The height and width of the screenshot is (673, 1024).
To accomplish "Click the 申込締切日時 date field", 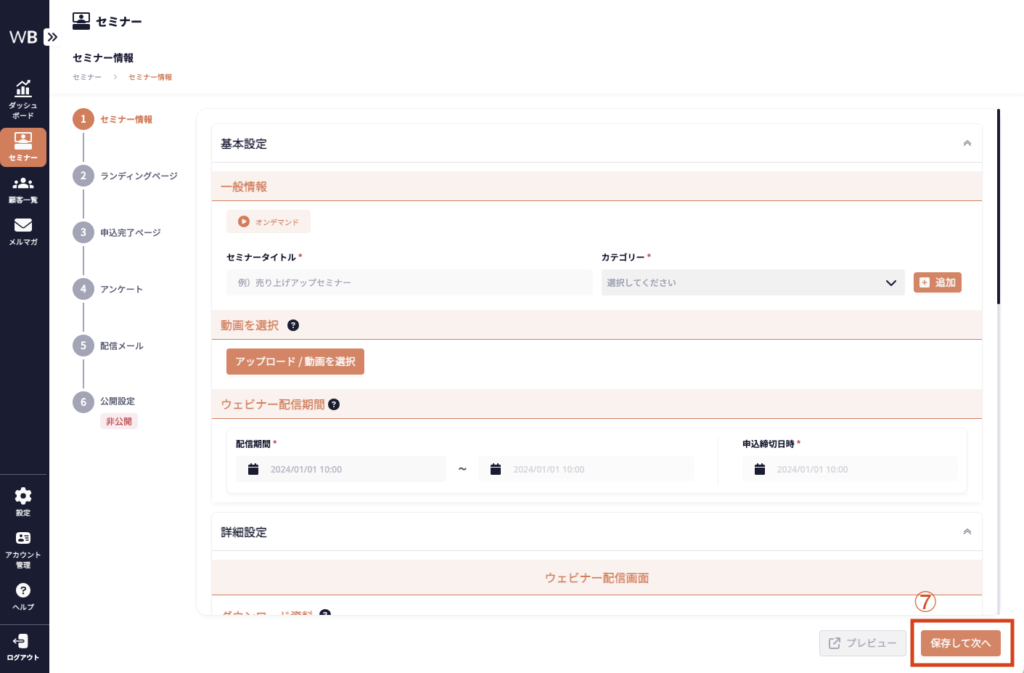I will point(850,469).
